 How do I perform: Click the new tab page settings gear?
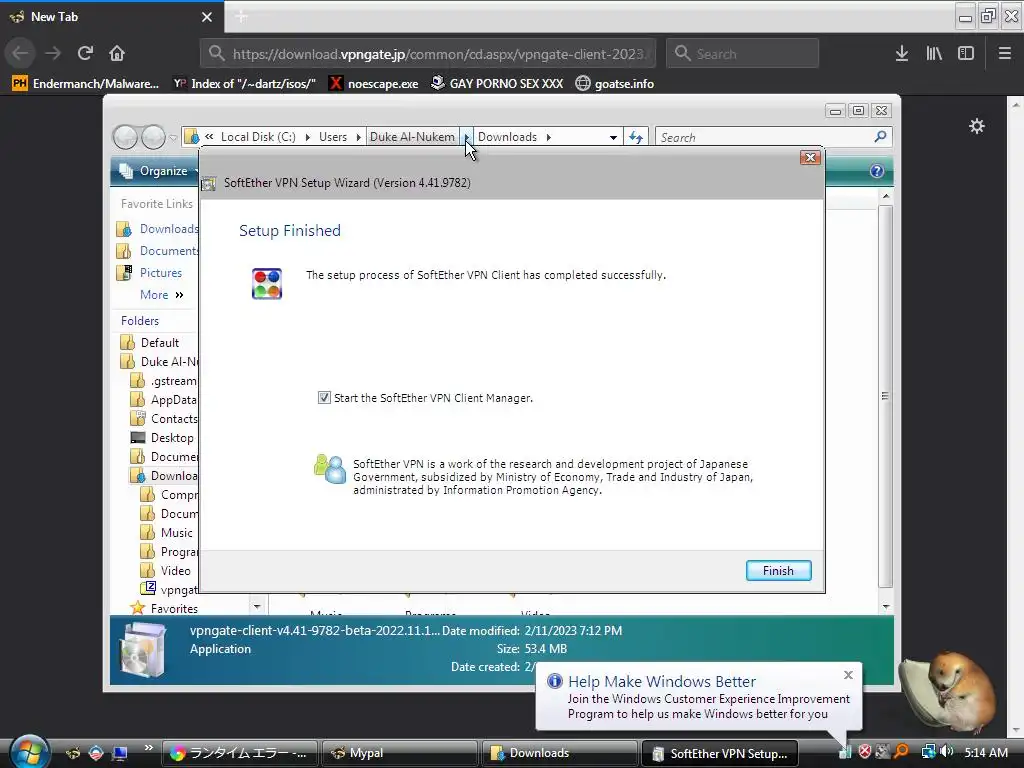[976, 126]
